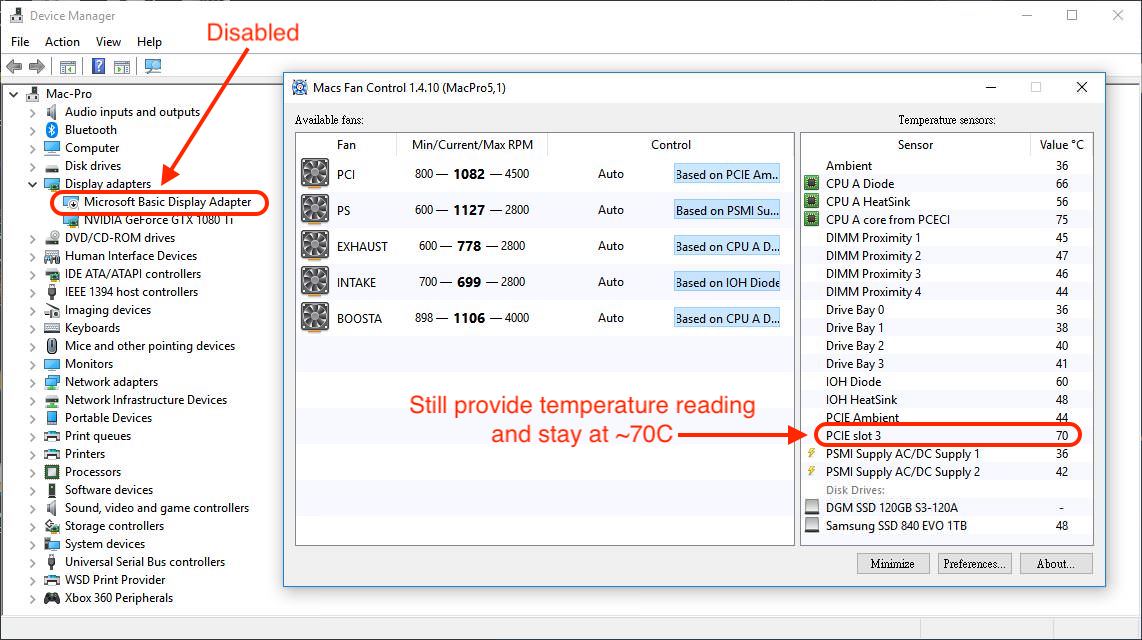Select the Ambient sensor row
Screen dimensions: 1142x640
click(947, 165)
